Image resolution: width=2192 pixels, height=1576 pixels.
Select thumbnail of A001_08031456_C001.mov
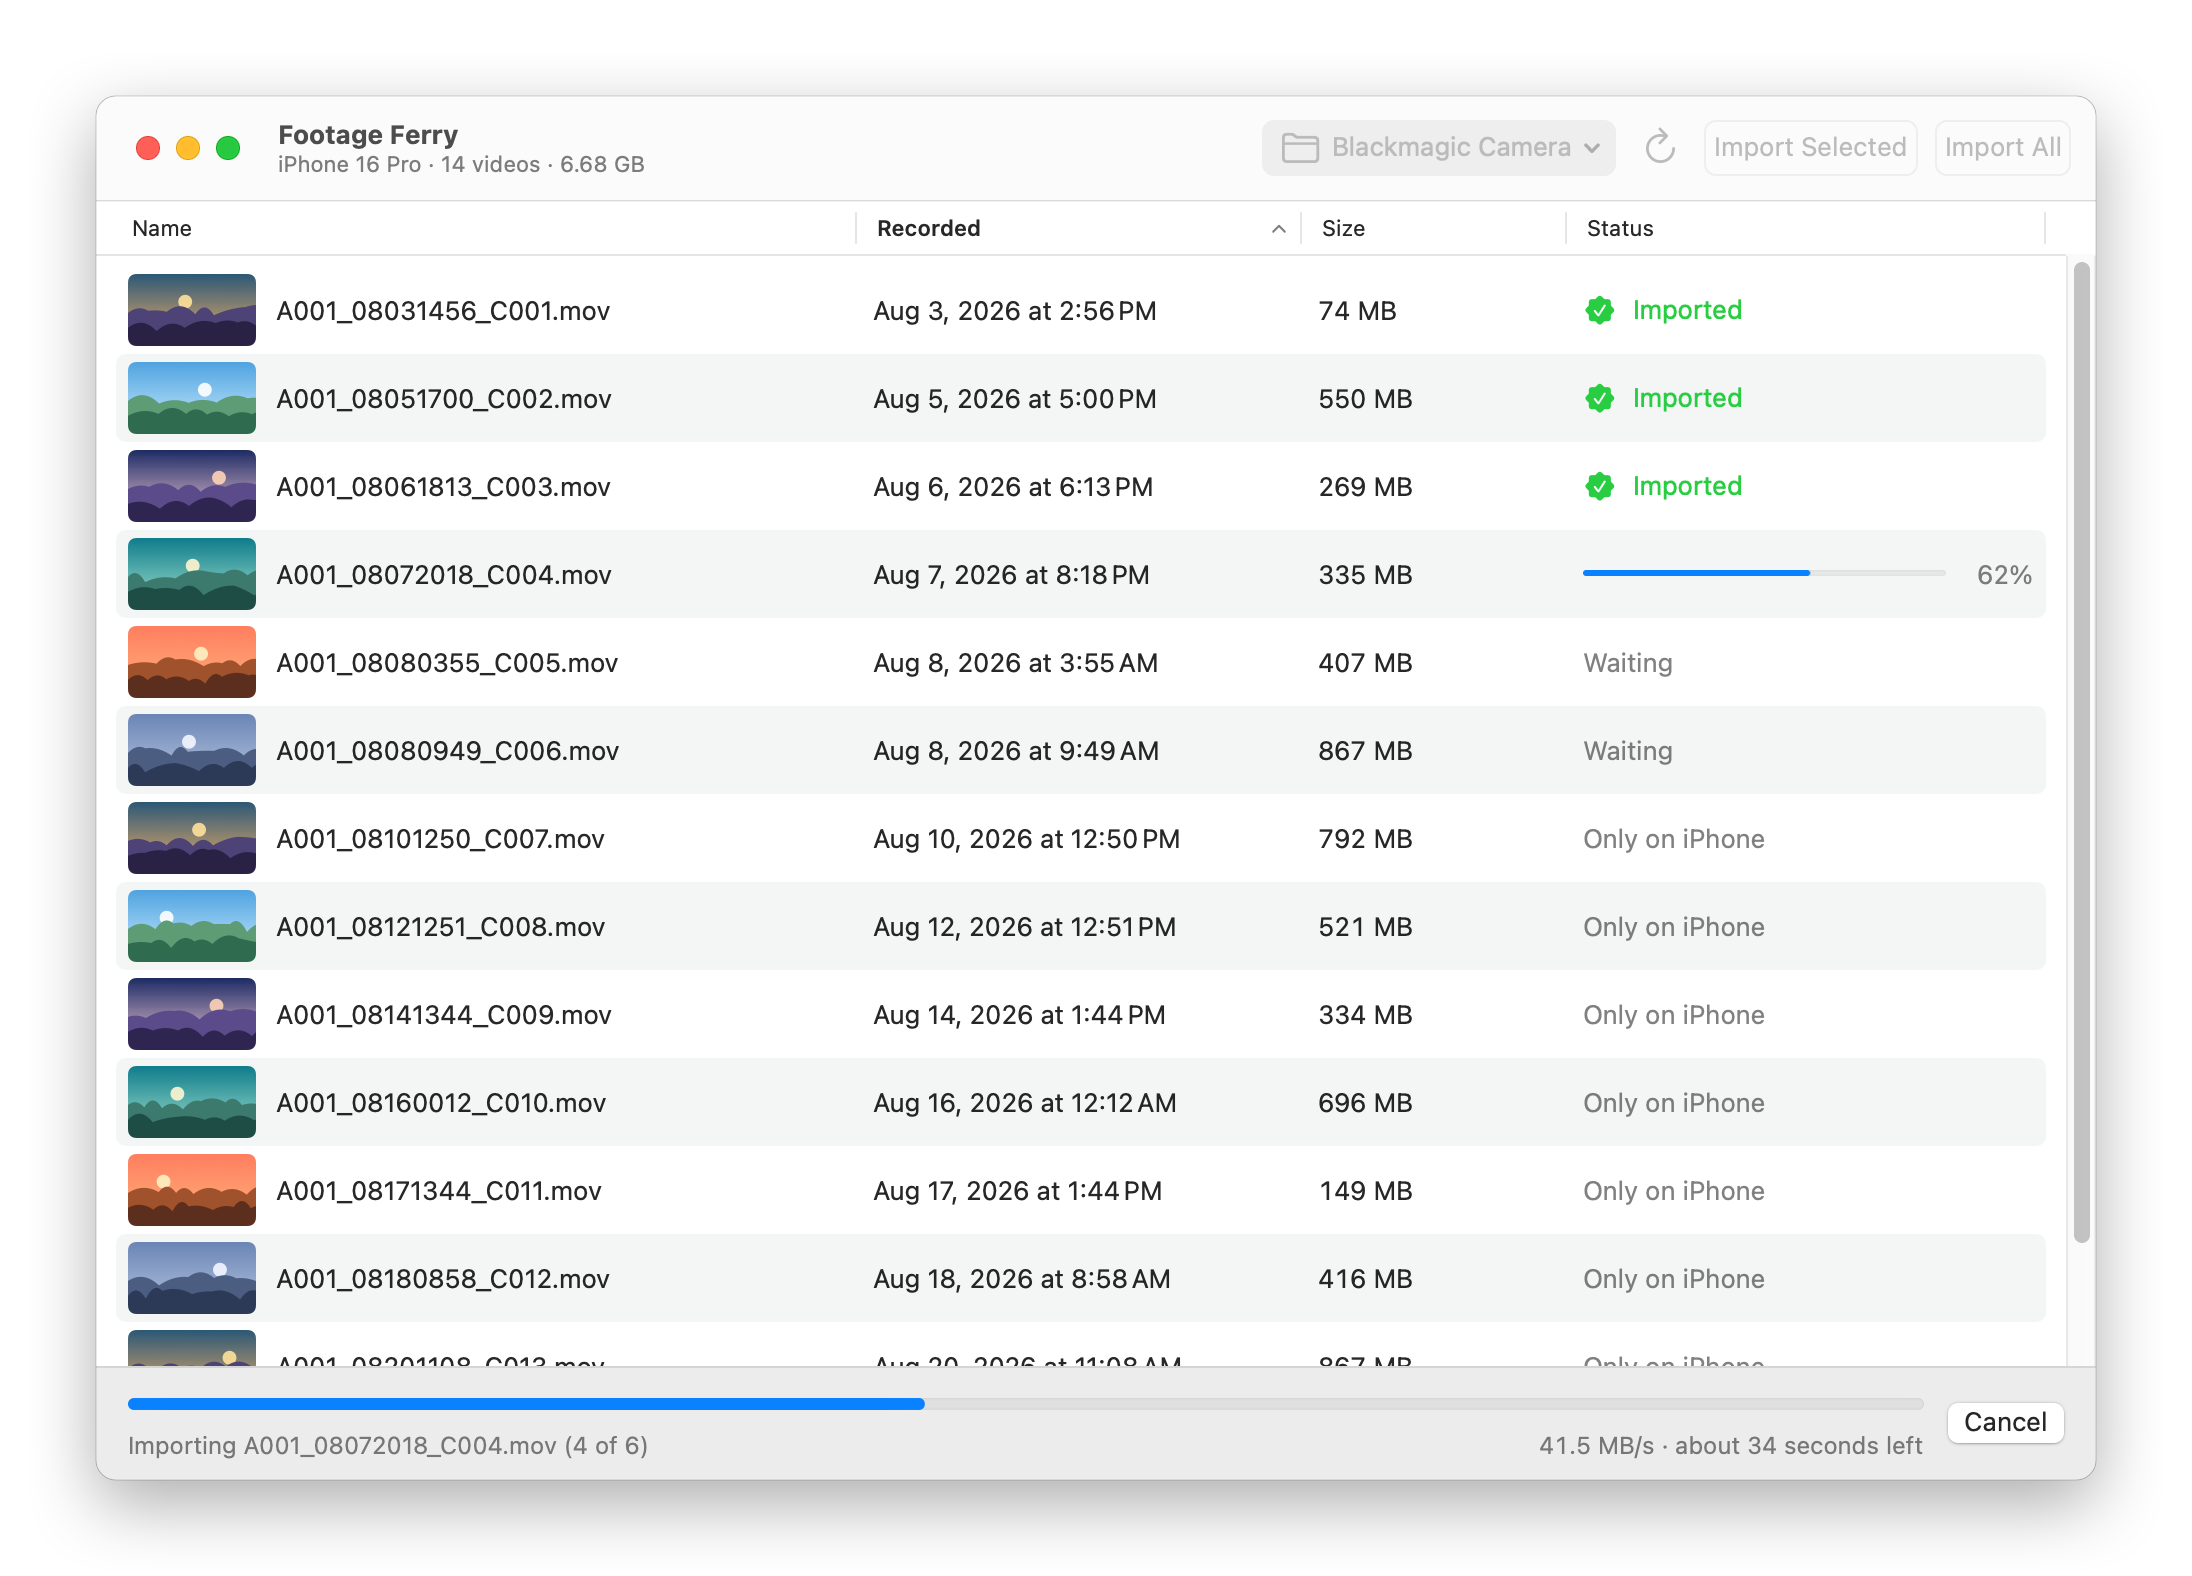(x=192, y=310)
